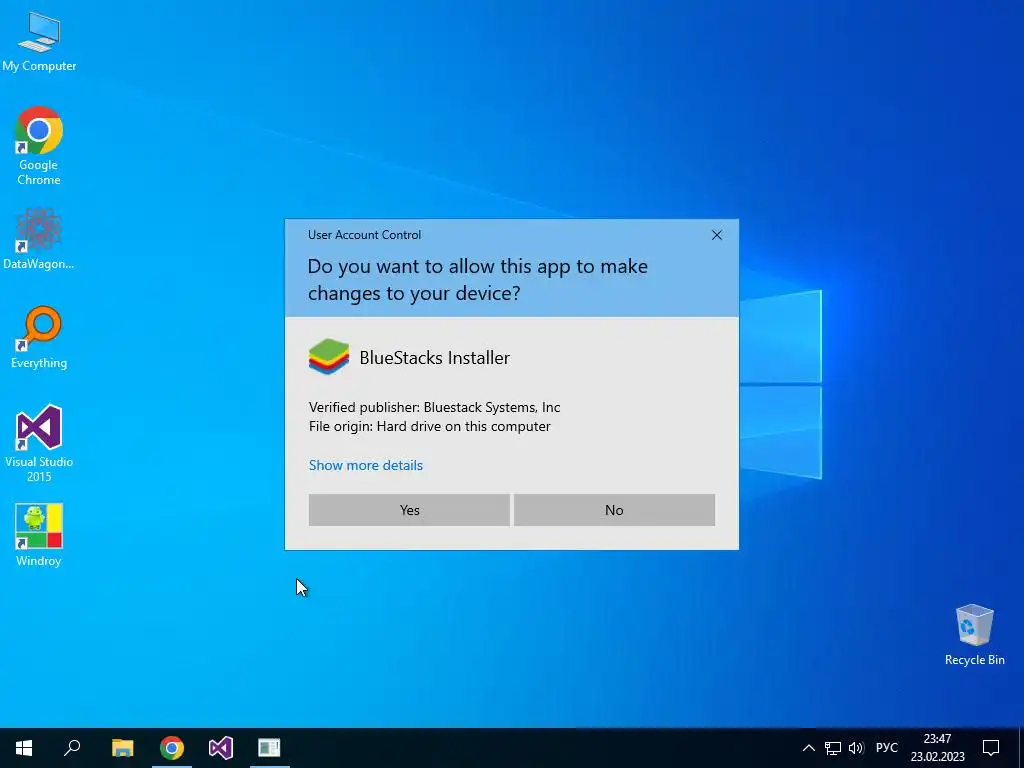
Task: Click the BlueStacks Installer logo icon
Action: pos(329,357)
